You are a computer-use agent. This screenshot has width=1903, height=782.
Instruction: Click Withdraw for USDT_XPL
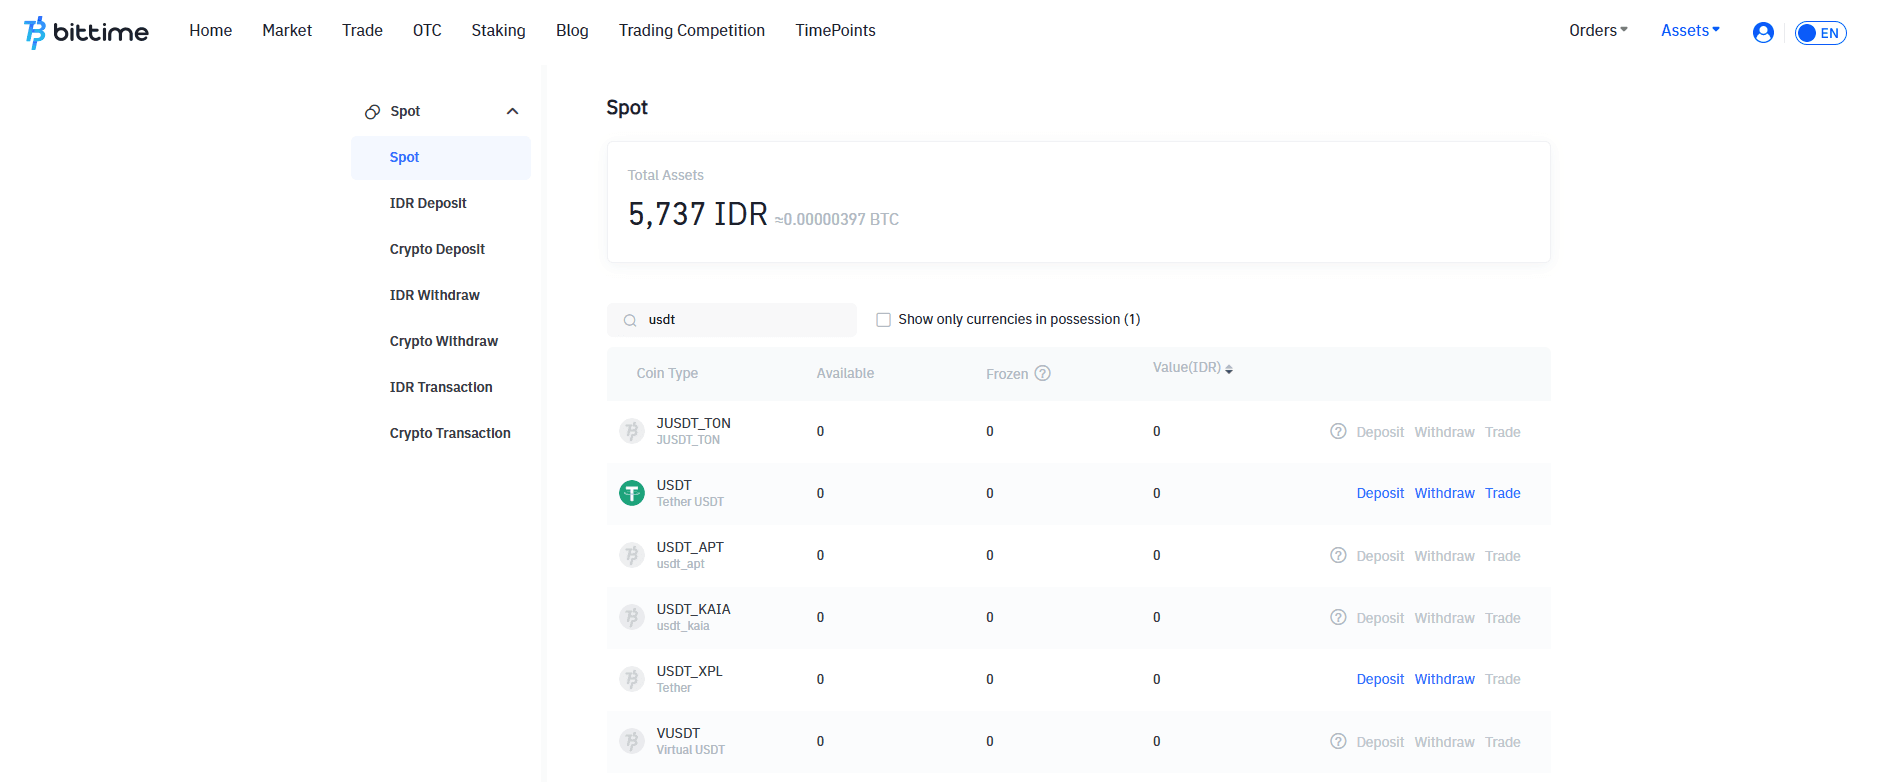click(x=1444, y=680)
